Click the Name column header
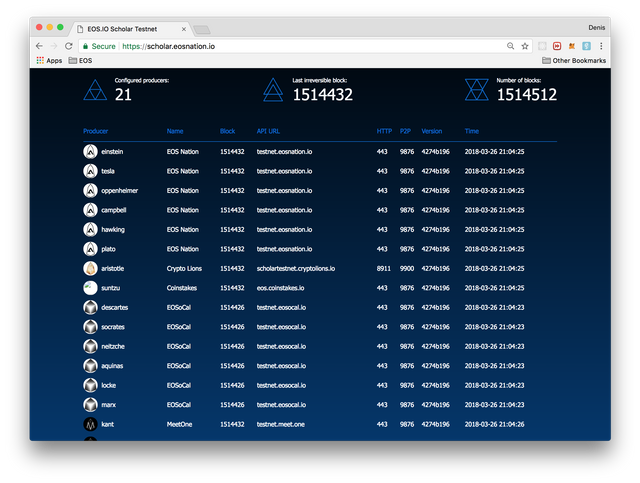640x483 pixels. point(175,131)
